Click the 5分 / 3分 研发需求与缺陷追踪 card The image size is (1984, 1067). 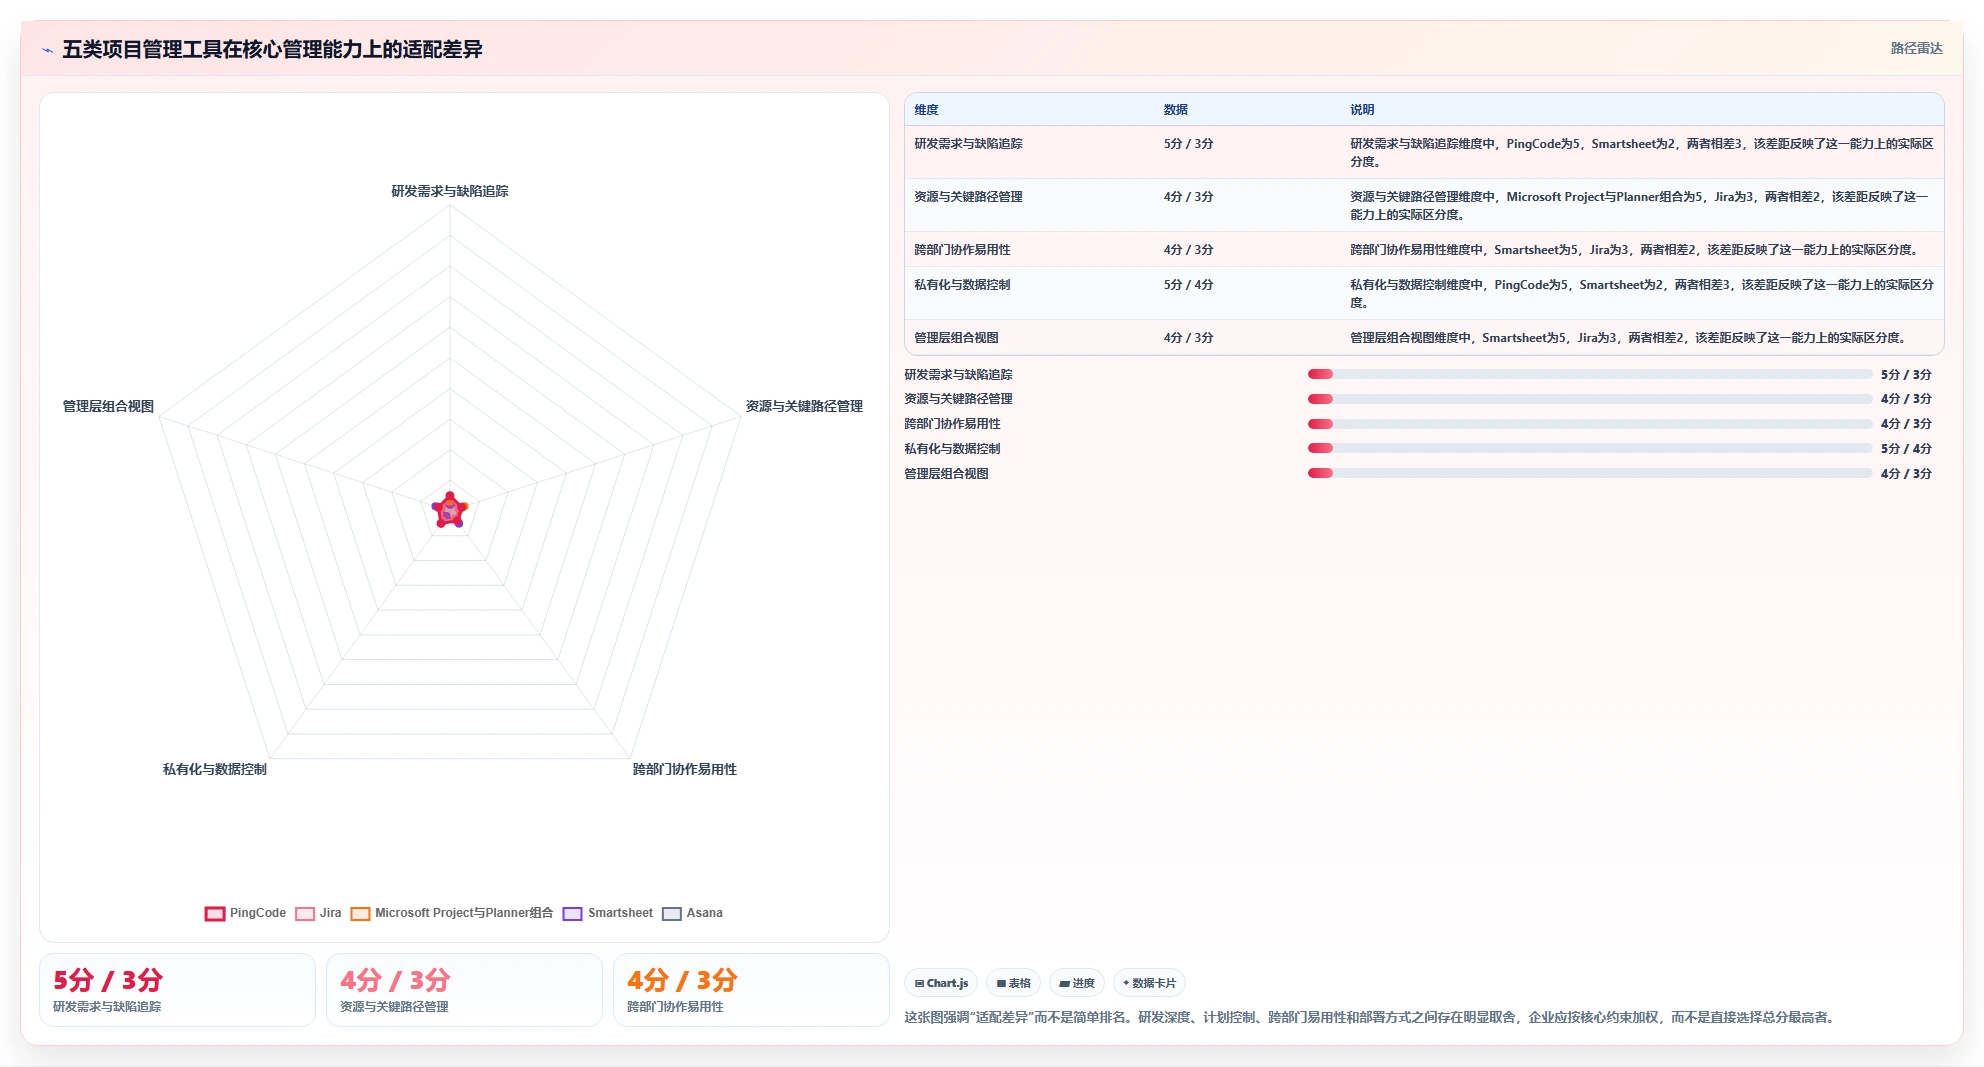(177, 990)
